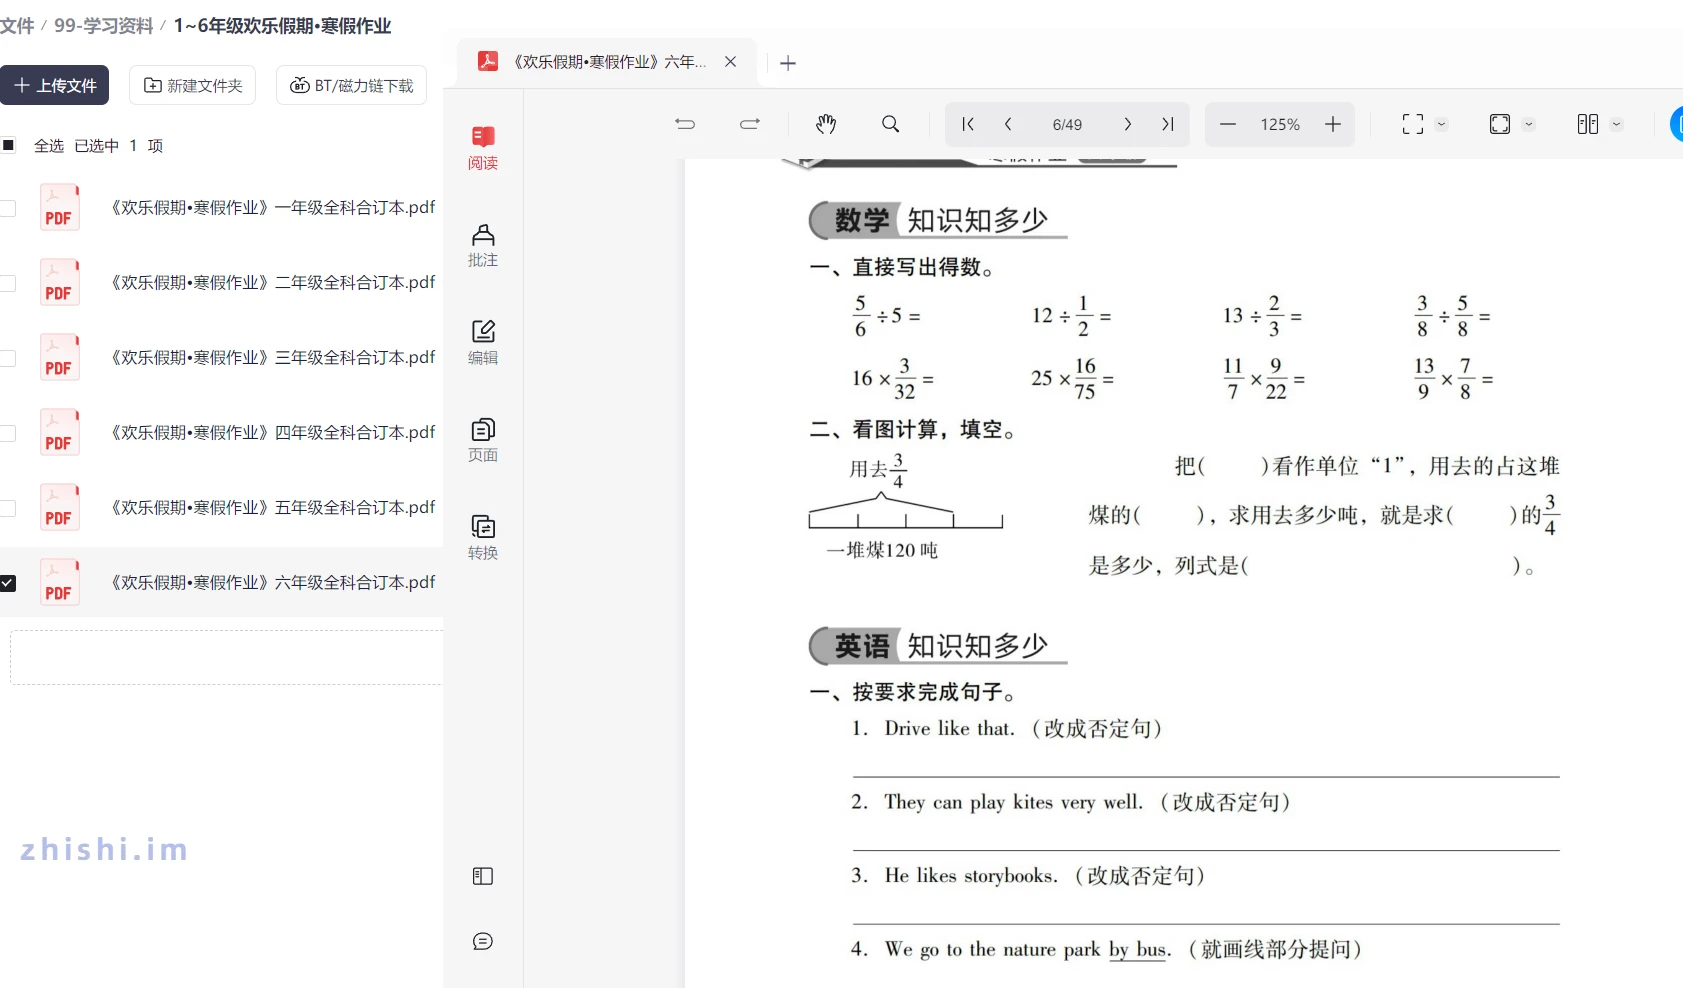The height and width of the screenshot is (989, 1683).
Task: Click the 6/49 page number field
Action: (x=1067, y=124)
